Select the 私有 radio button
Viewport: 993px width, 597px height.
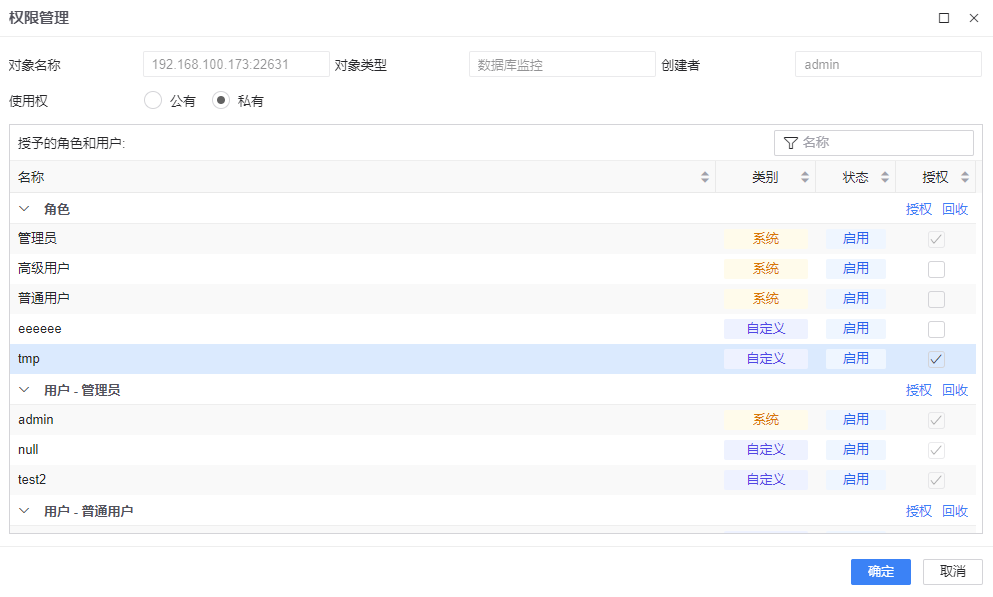point(220,101)
